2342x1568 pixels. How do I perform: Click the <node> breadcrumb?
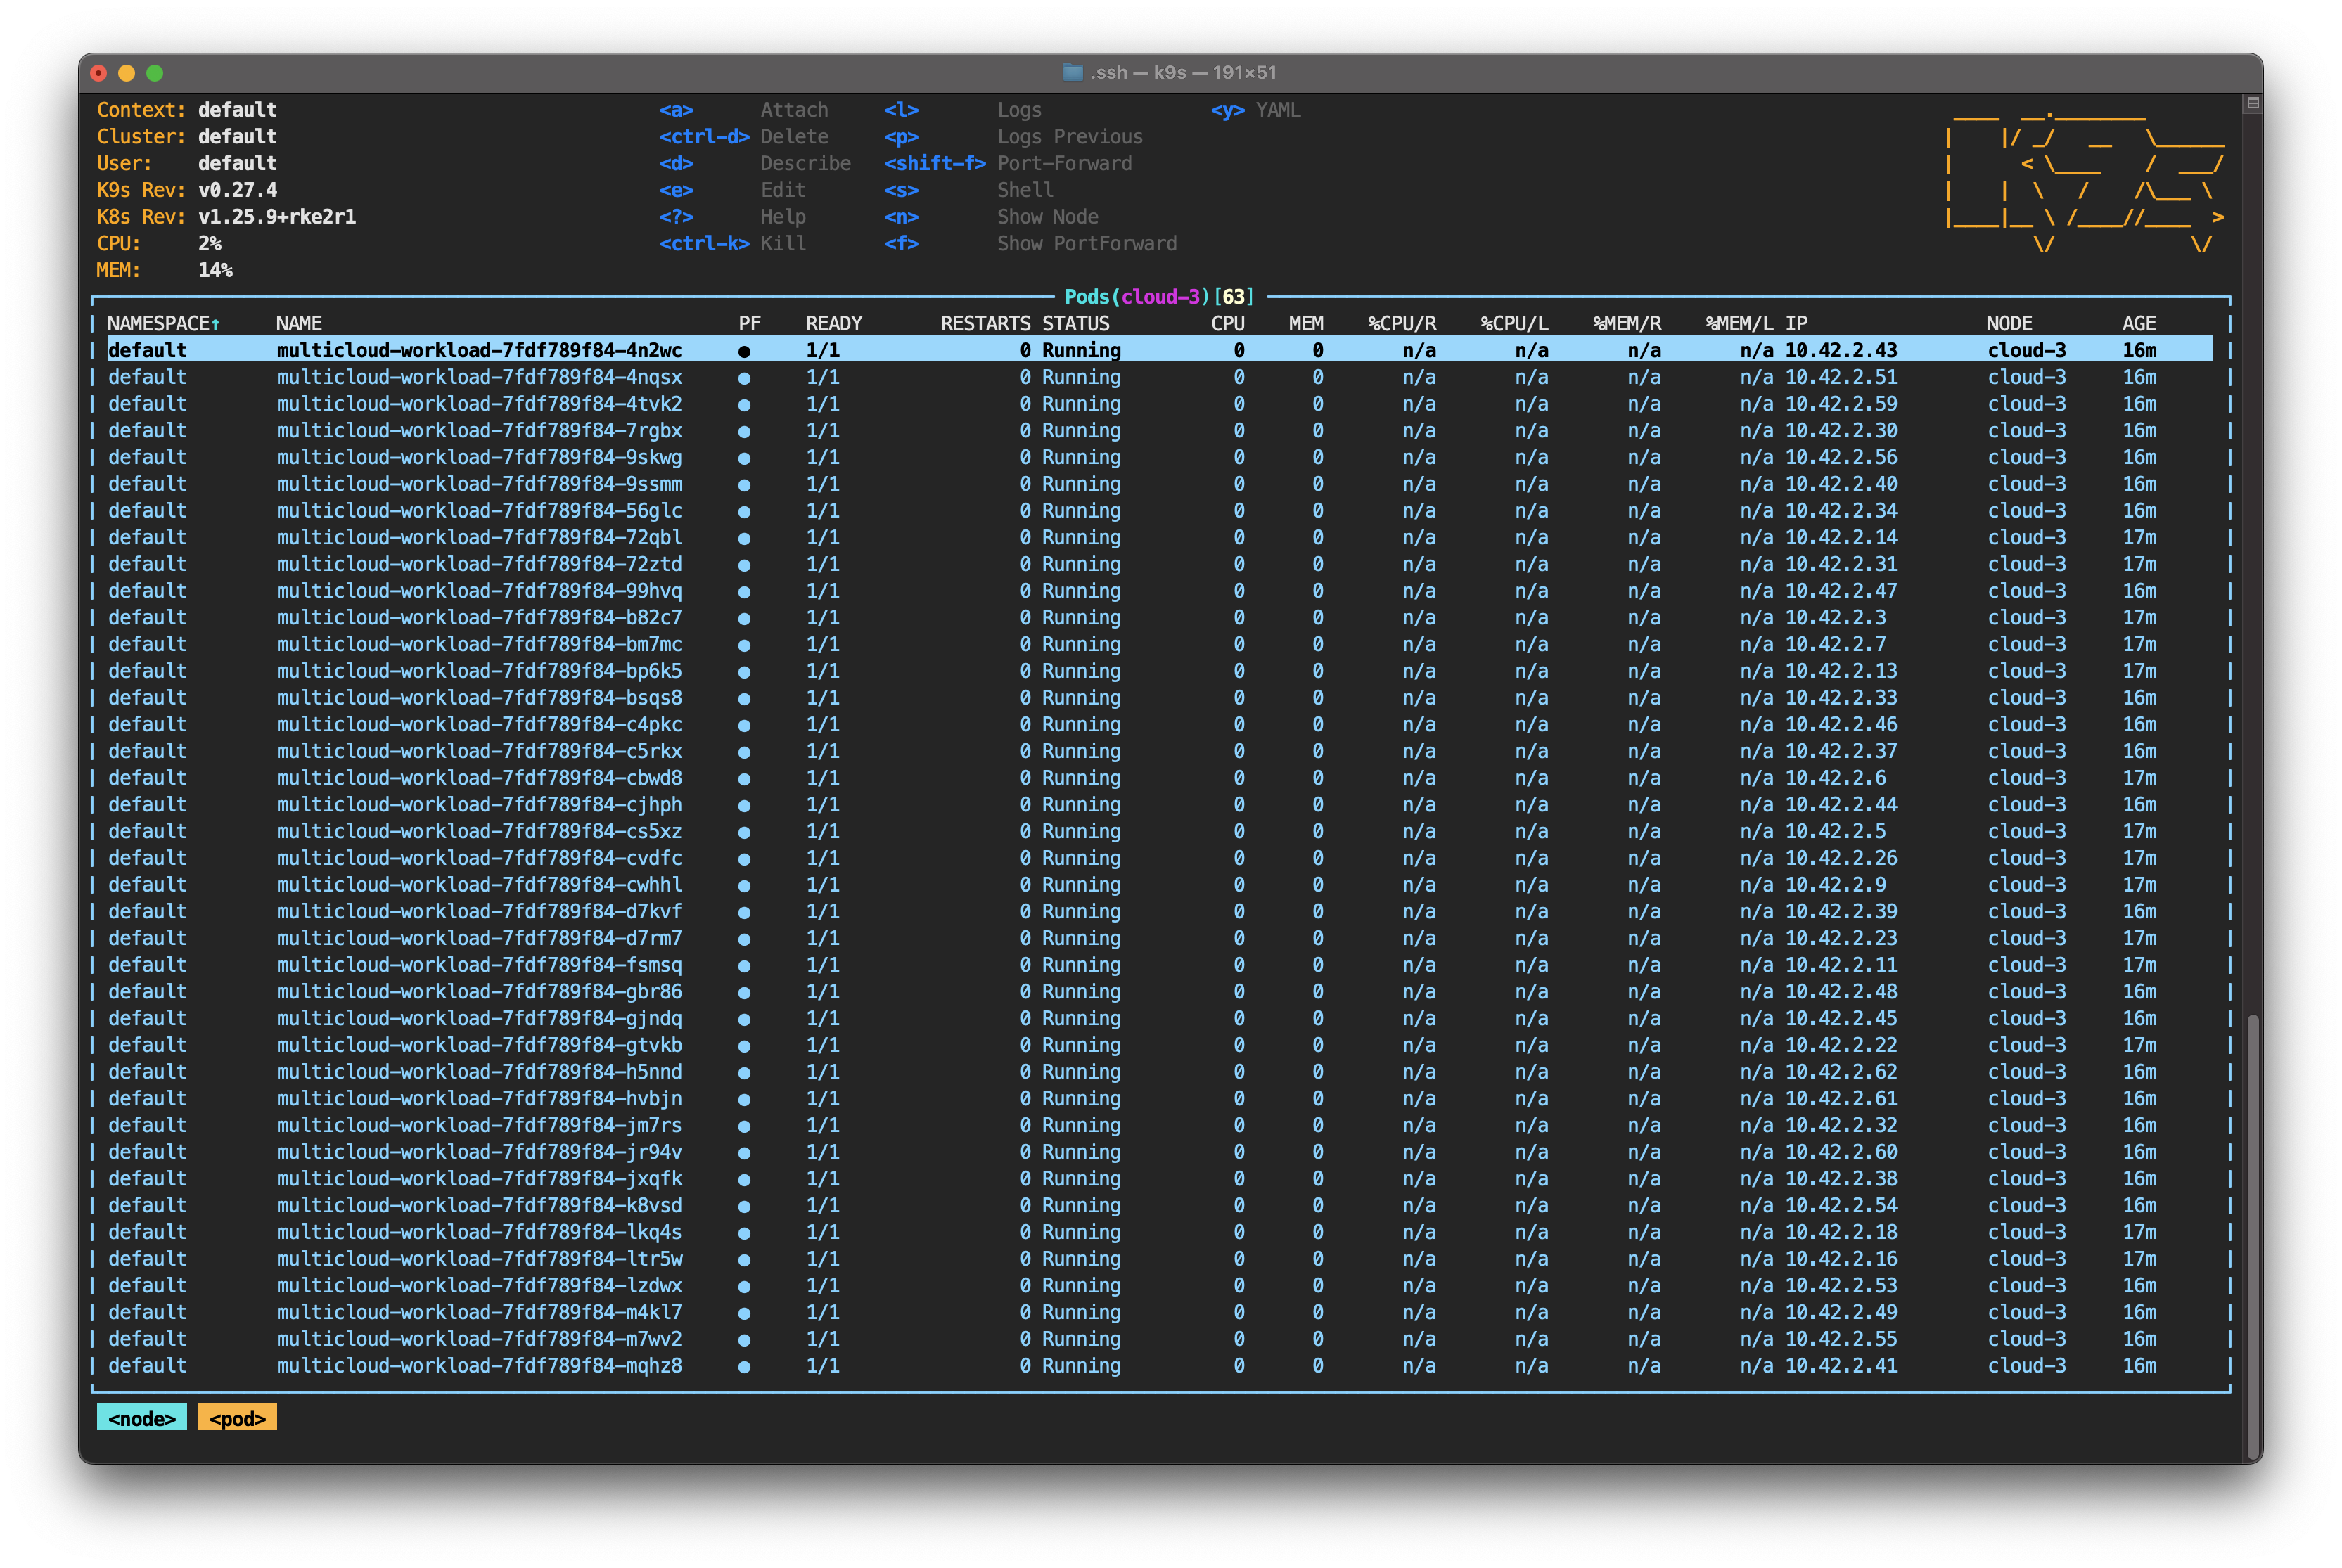coord(141,1418)
